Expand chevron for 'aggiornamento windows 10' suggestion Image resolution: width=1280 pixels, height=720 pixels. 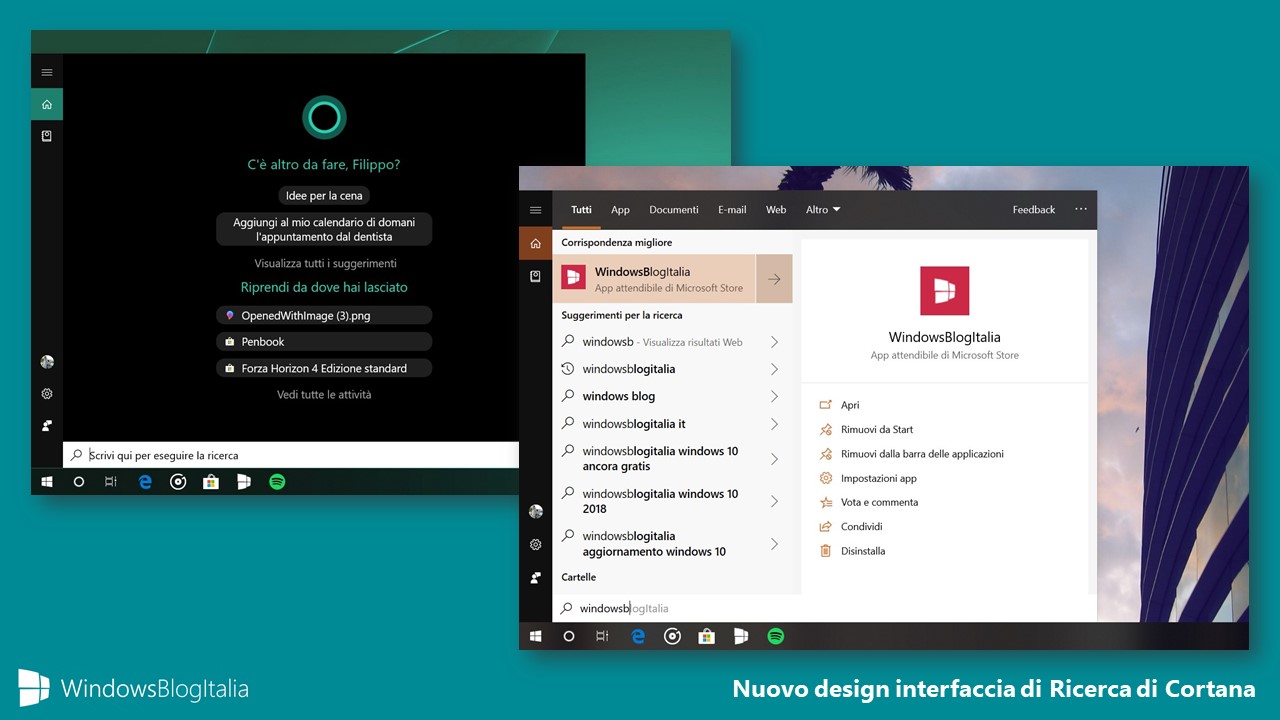pyautogui.click(x=775, y=544)
